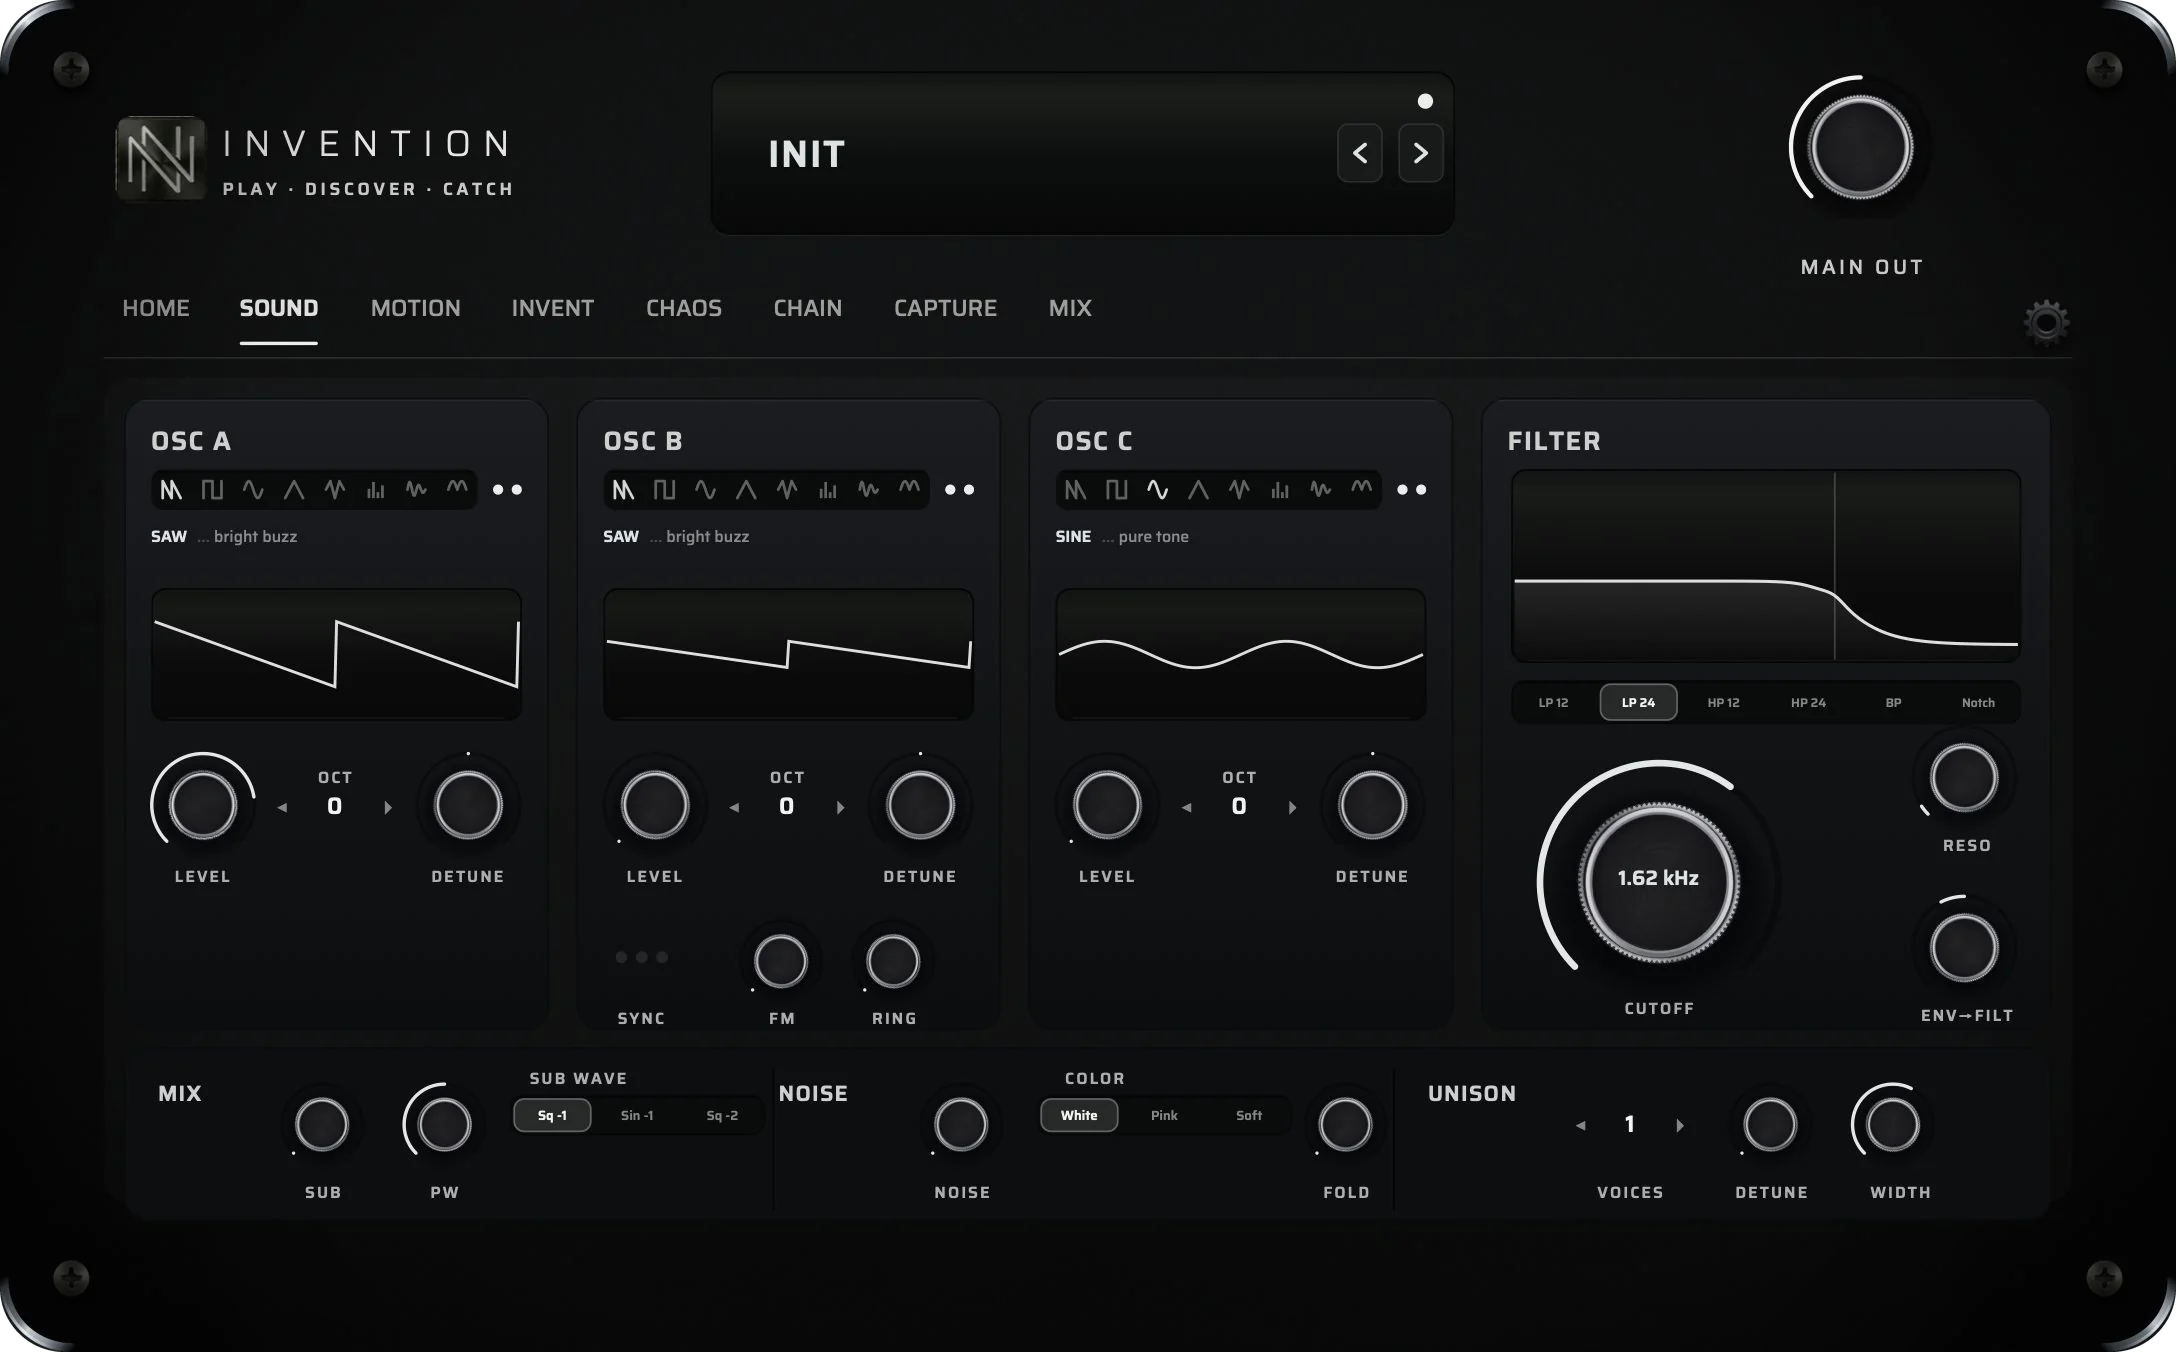Open the OSC A two-dot options
The image size is (2176, 1352).
coord(507,490)
